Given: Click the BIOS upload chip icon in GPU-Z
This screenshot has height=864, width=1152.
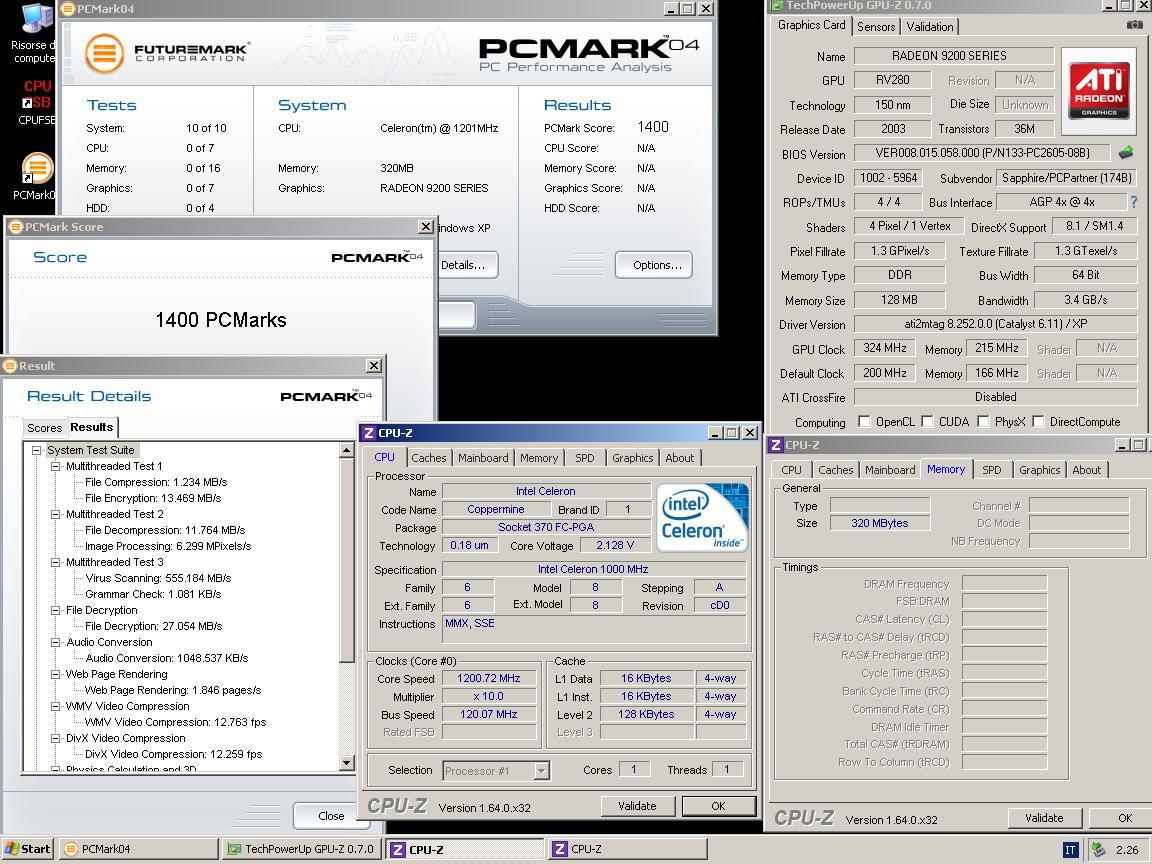Looking at the screenshot, I should coord(1126,153).
